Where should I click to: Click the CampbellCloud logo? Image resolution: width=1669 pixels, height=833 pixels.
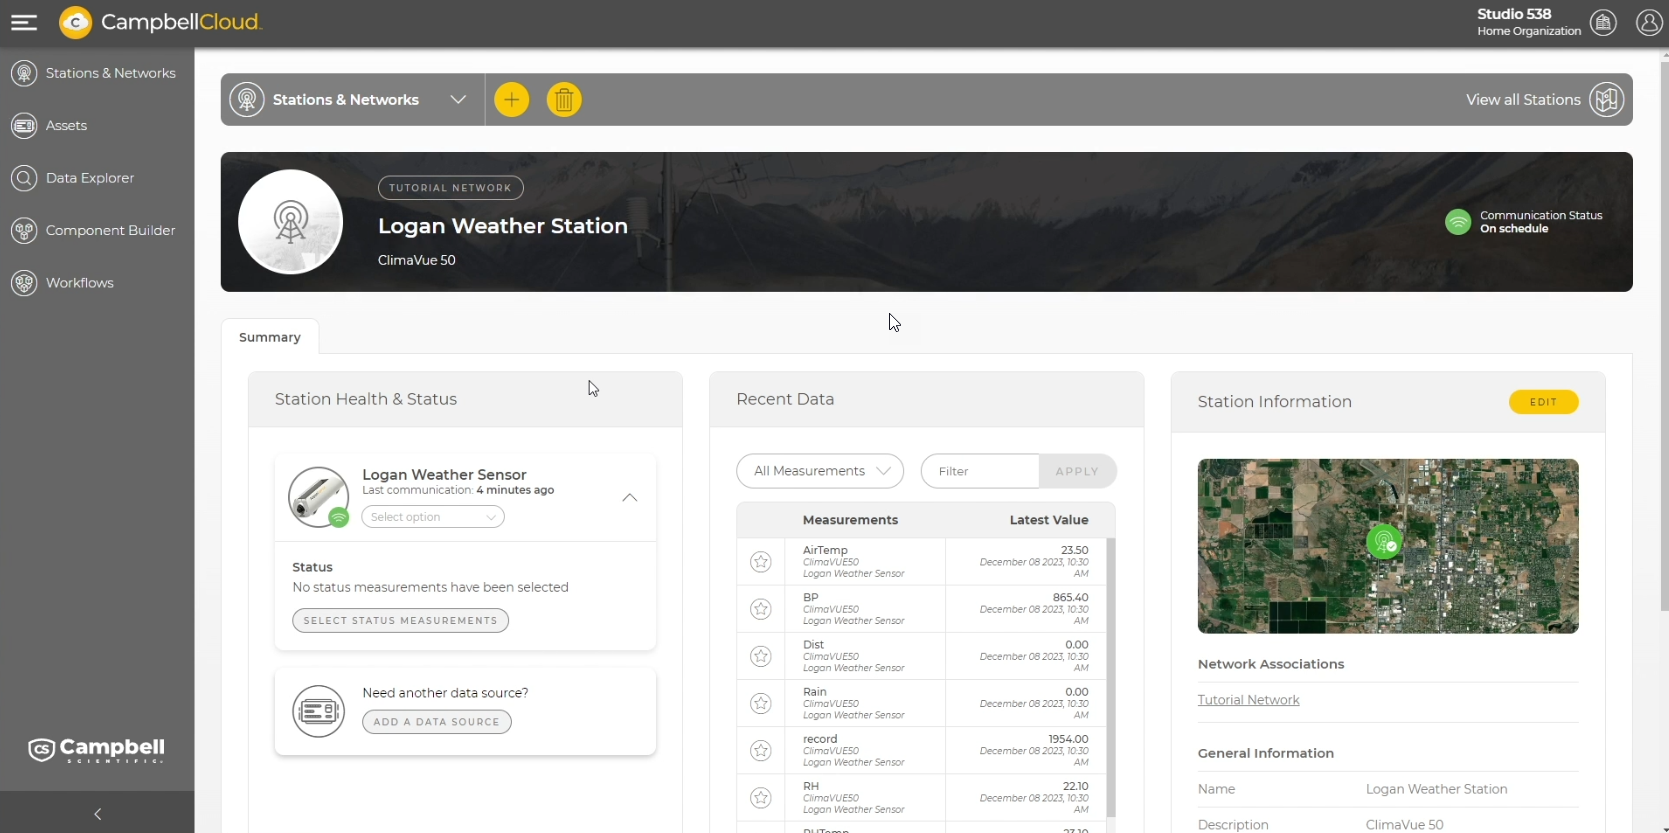click(x=160, y=22)
